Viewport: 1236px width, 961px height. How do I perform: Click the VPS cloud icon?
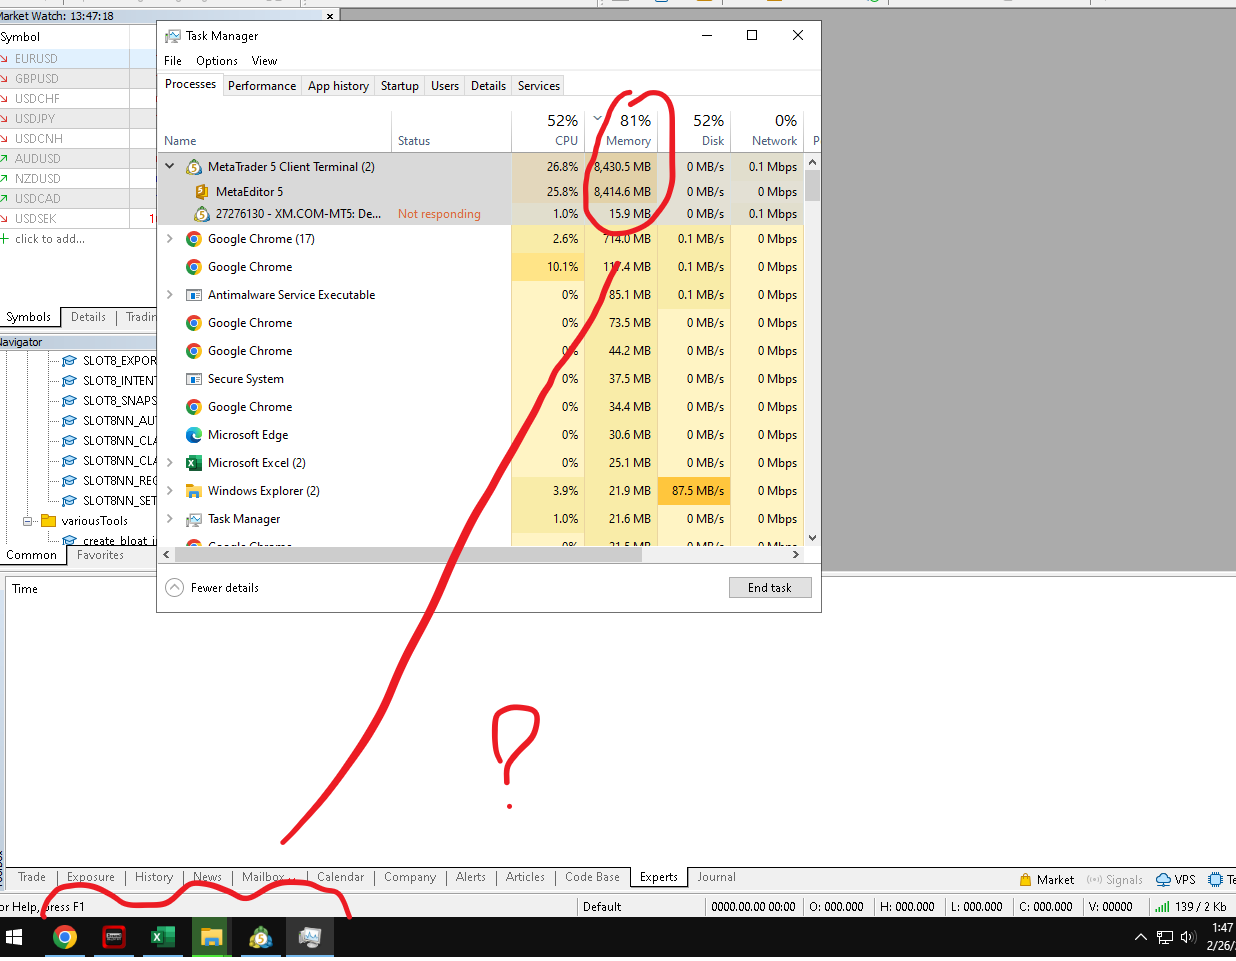click(1163, 879)
